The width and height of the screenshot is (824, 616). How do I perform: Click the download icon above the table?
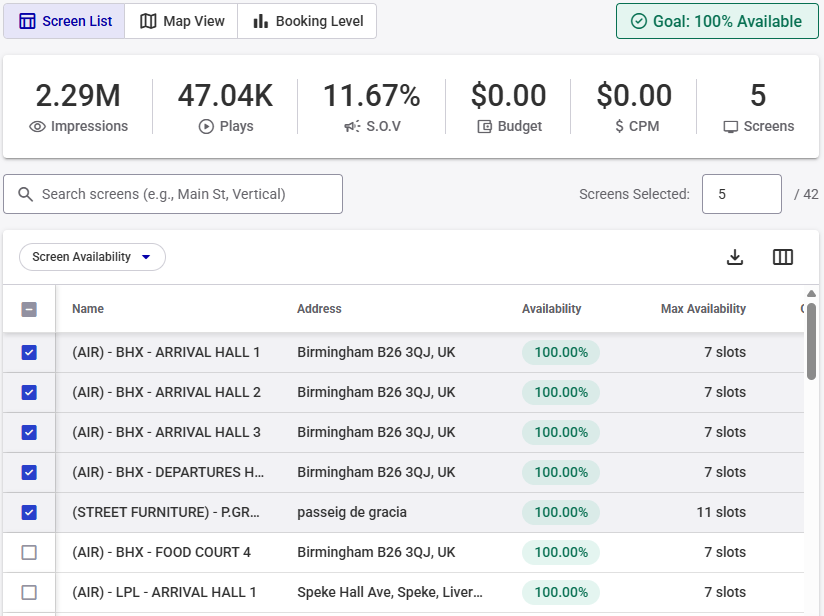pyautogui.click(x=735, y=257)
